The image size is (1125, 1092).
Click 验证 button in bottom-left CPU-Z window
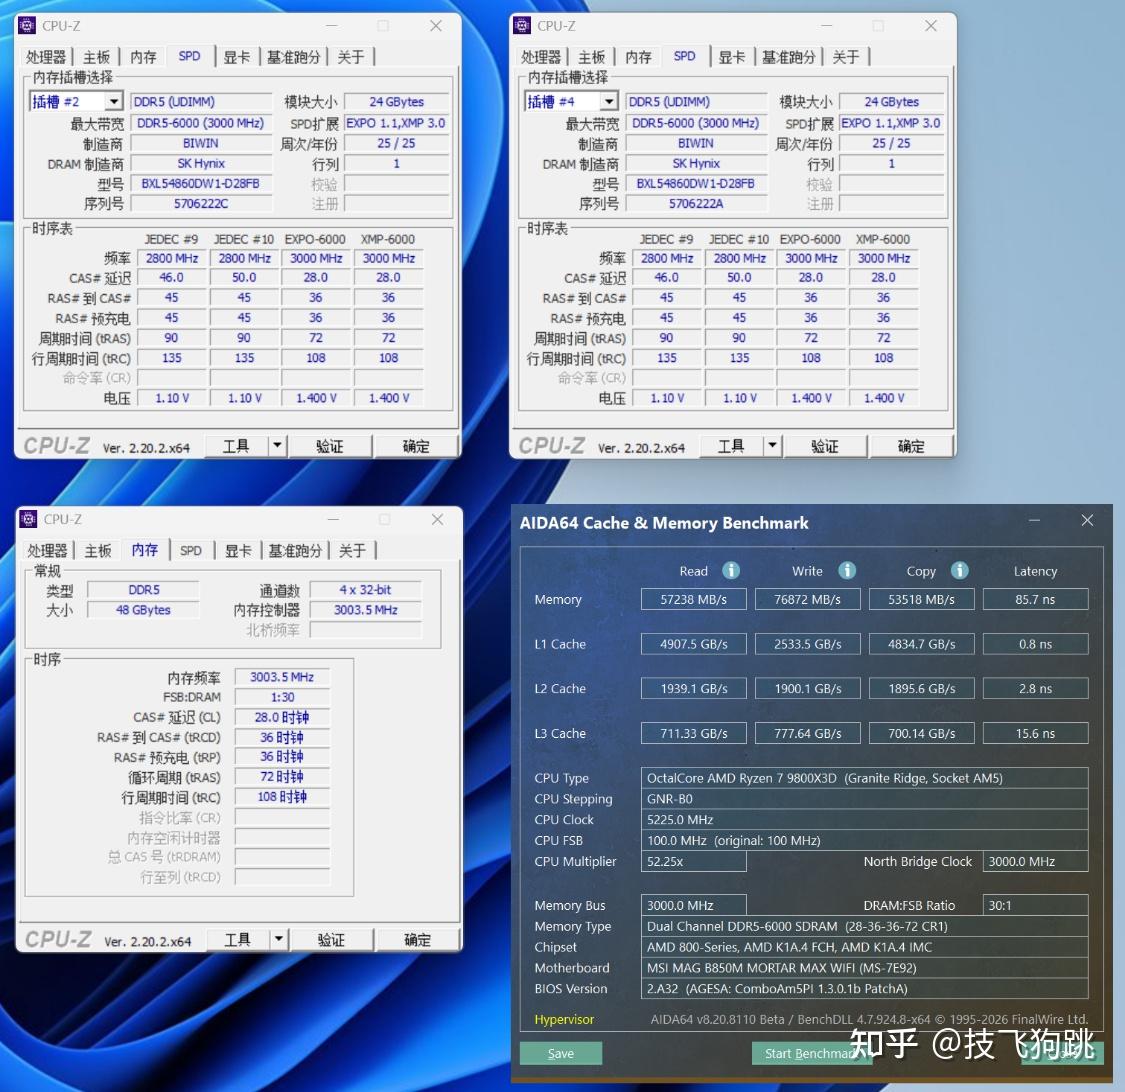coord(331,939)
